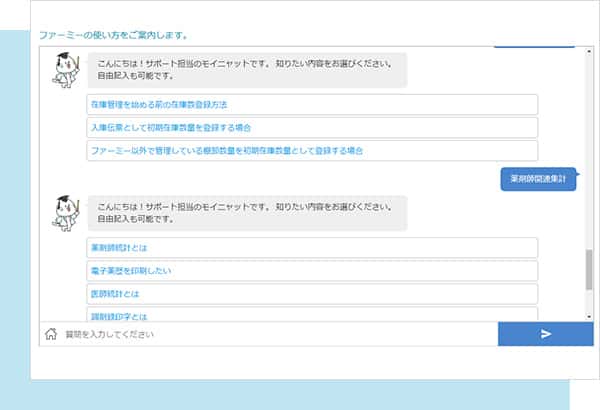Pick the ファーミー以外で管理している option
This screenshot has width=600, height=410.
click(x=312, y=151)
